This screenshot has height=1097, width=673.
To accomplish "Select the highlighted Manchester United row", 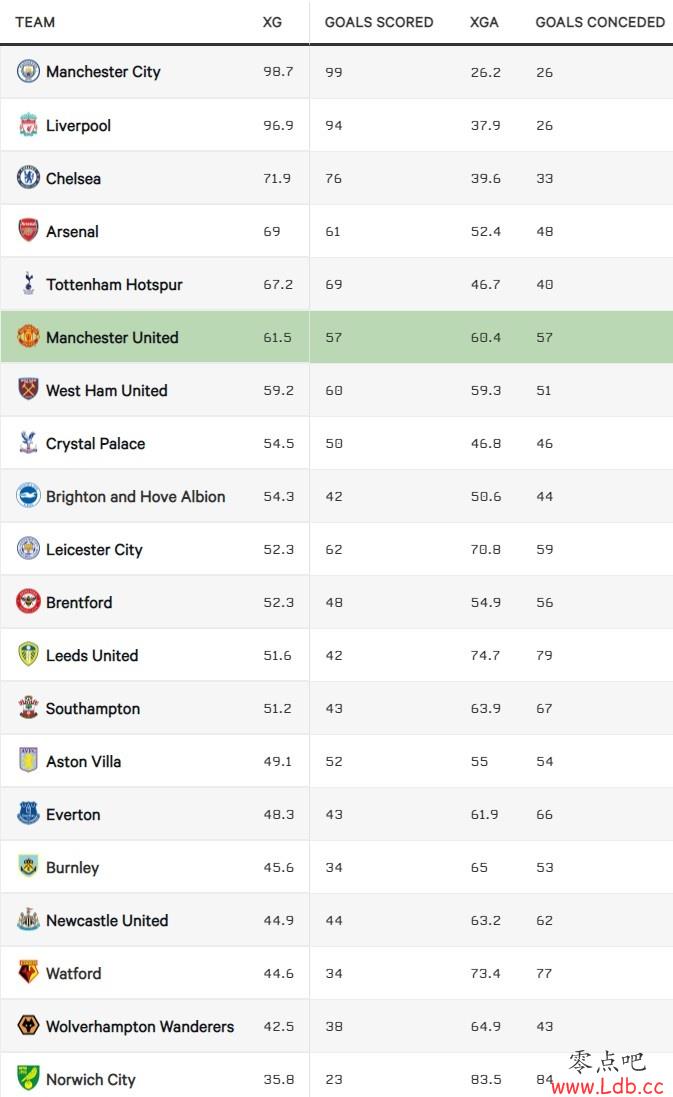I will pyautogui.click(x=336, y=337).
